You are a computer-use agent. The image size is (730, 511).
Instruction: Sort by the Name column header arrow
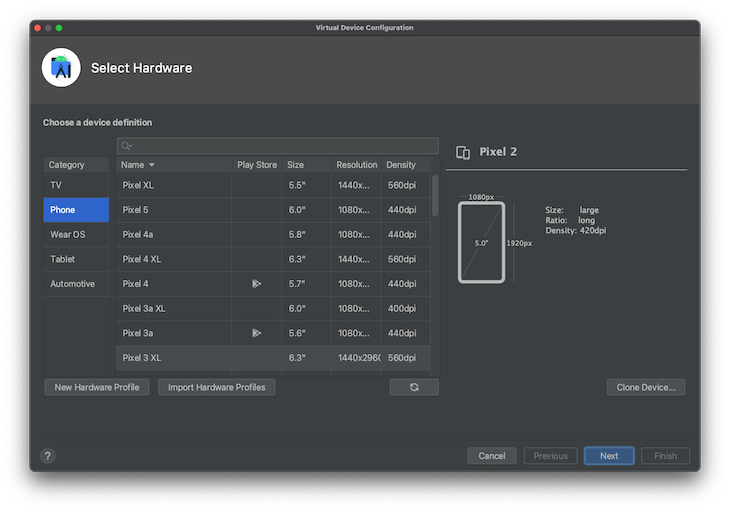click(x=152, y=165)
